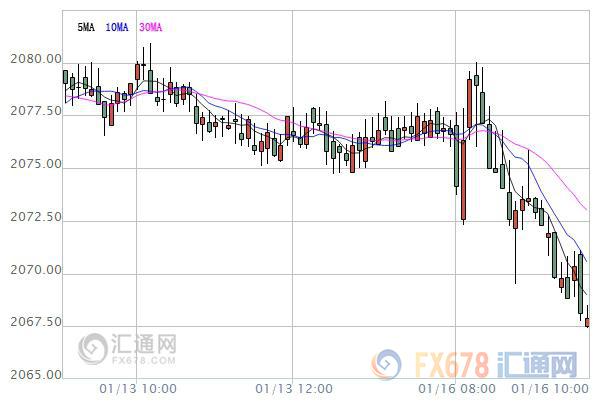Click the 2067.50 price axis label
The image size is (595, 401).
(x=36, y=322)
